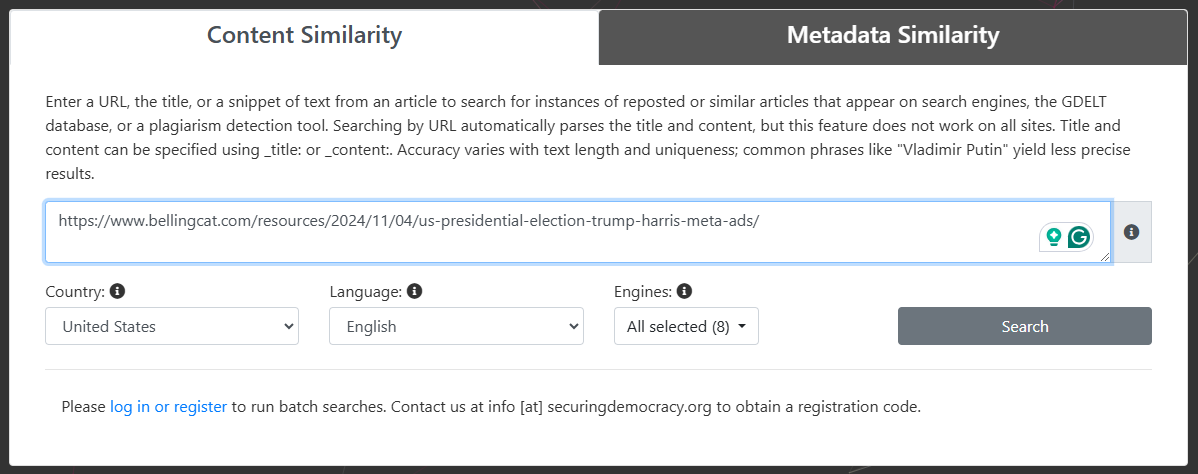Click the info icon next to Country
1198x474 pixels.
click(117, 292)
